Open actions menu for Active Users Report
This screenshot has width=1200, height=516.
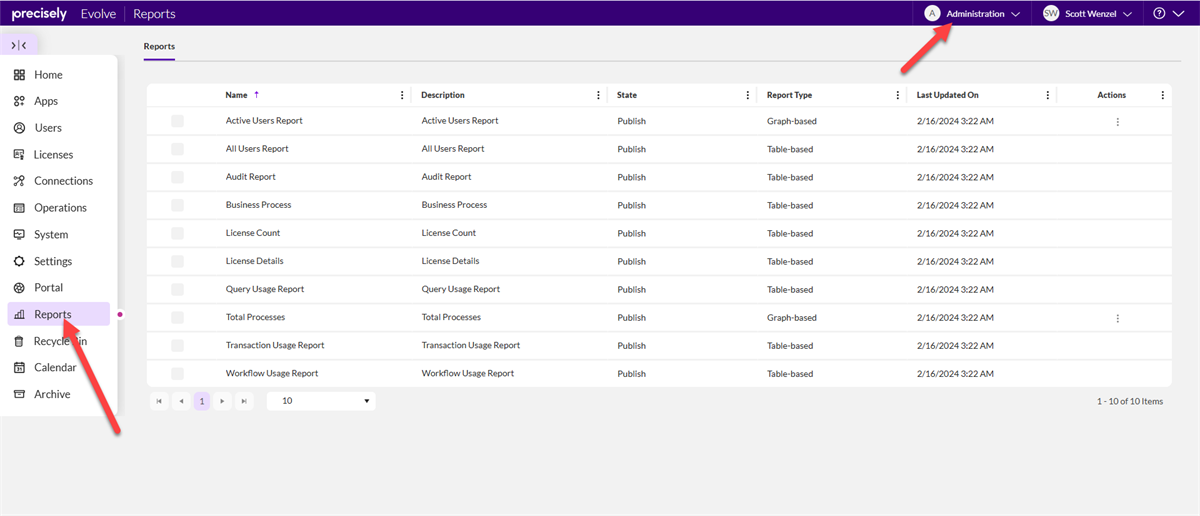pyautogui.click(x=1117, y=122)
